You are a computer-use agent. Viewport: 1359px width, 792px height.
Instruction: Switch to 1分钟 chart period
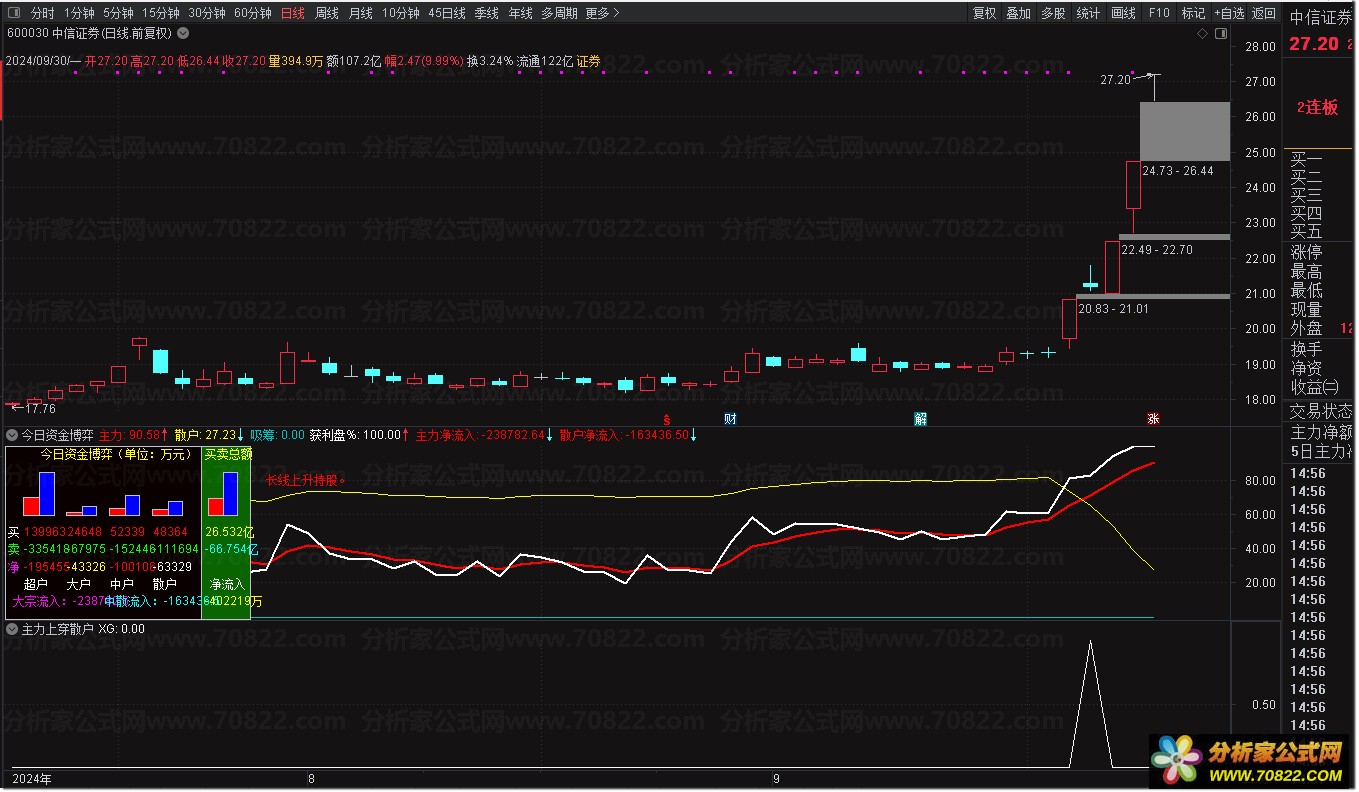coord(80,13)
